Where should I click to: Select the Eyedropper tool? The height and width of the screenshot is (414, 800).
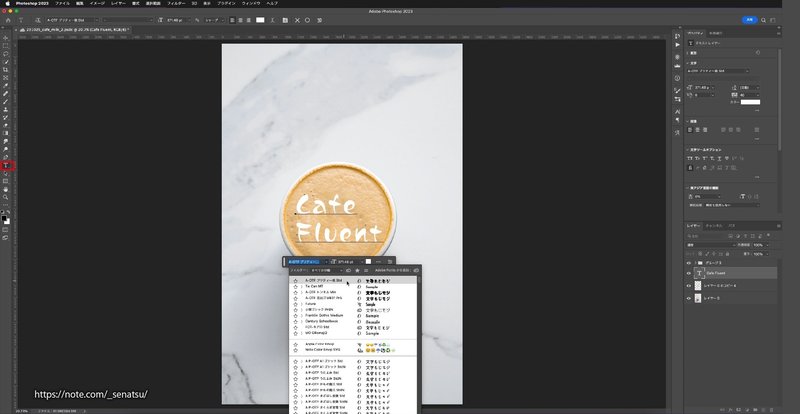(x=6, y=85)
